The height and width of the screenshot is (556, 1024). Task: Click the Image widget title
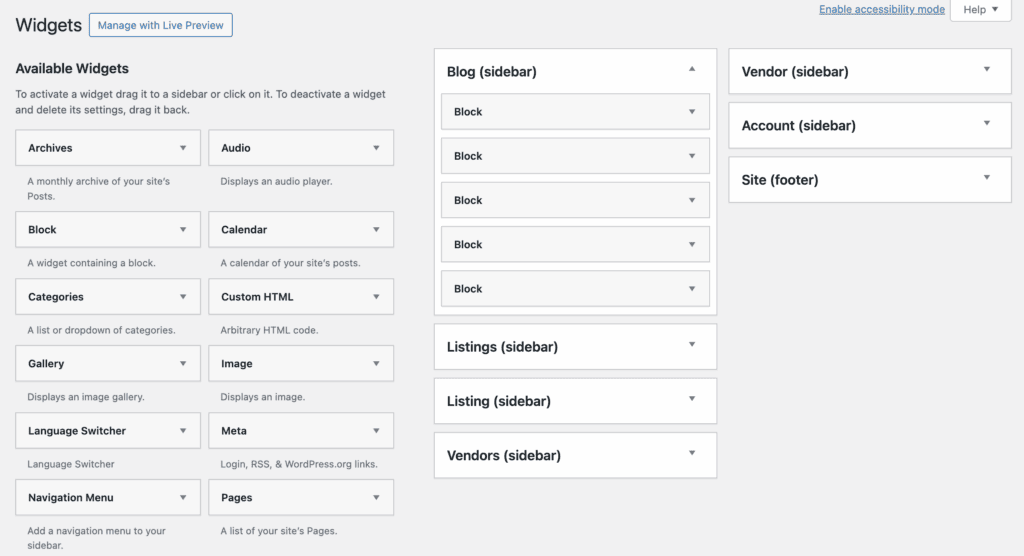[x=237, y=364]
